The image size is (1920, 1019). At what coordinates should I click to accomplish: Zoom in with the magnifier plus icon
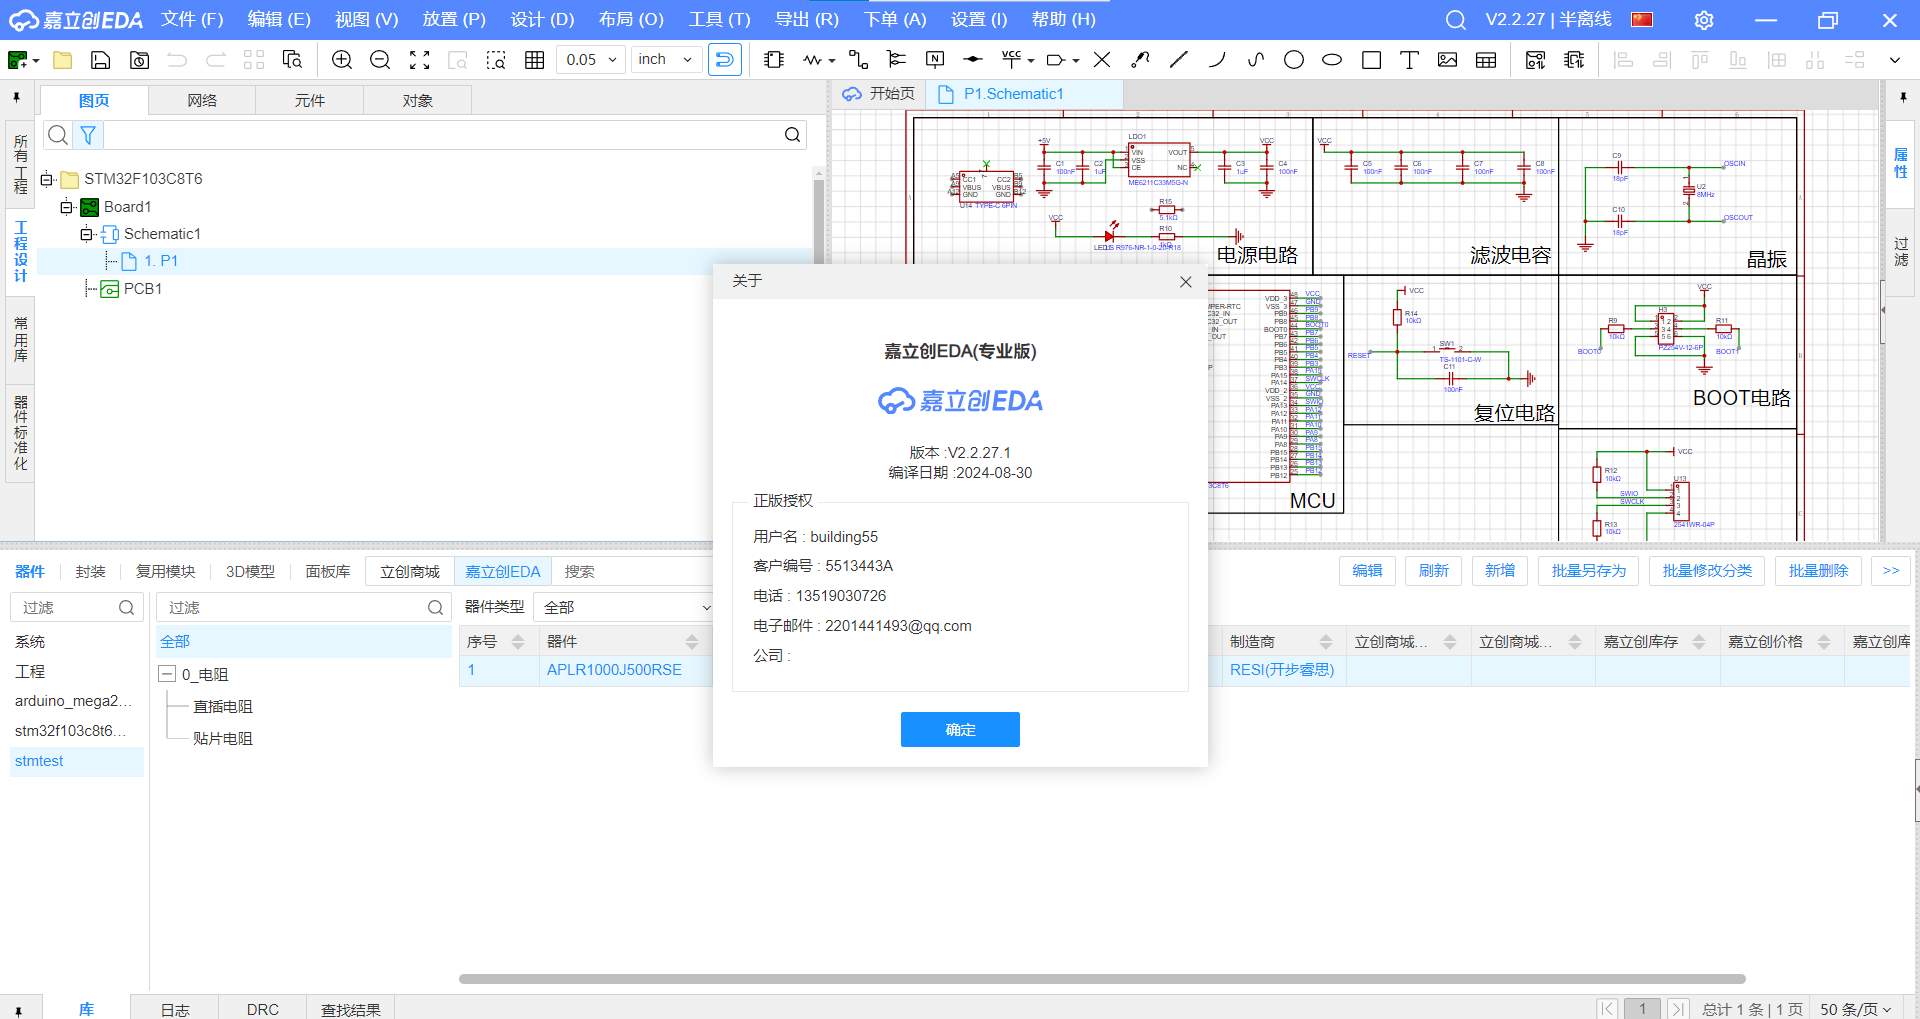coord(342,60)
